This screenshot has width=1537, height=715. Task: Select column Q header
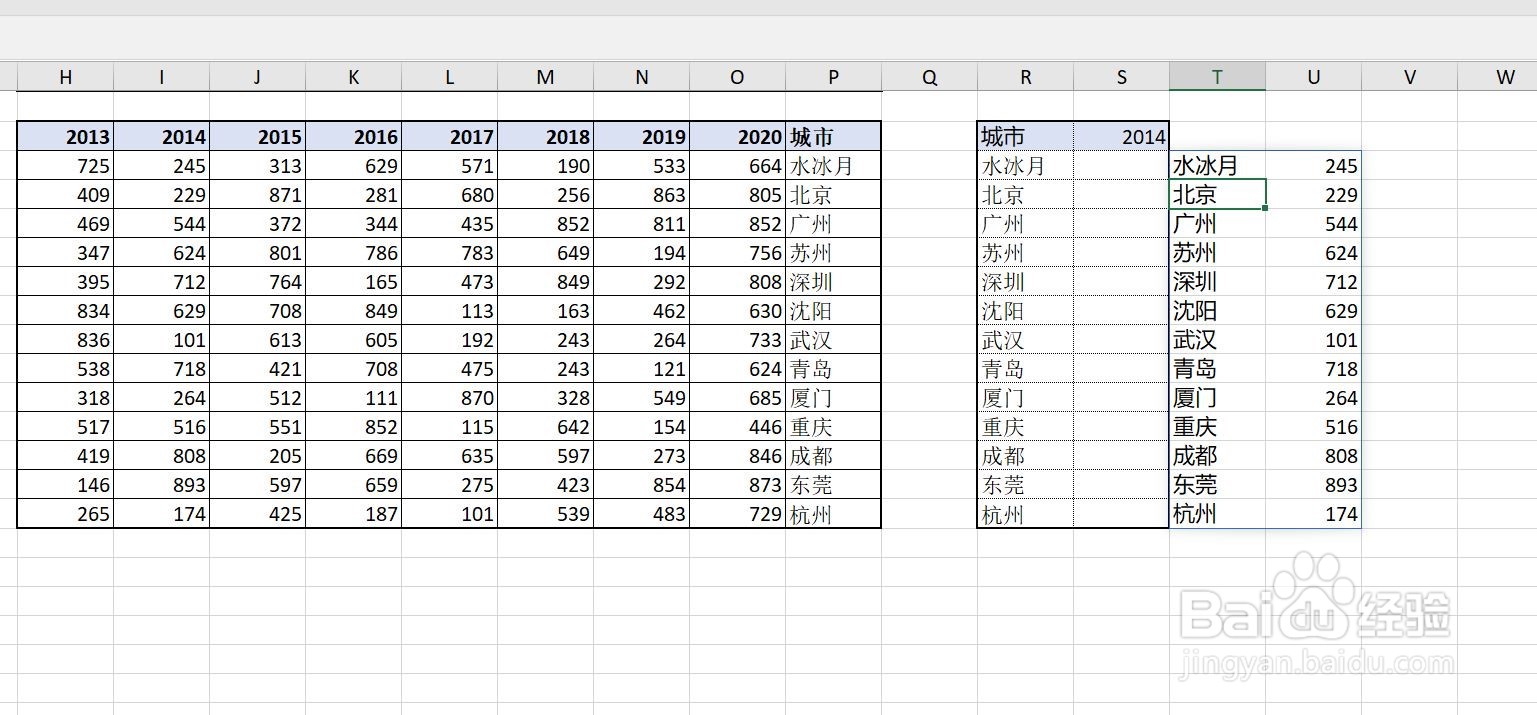(929, 77)
